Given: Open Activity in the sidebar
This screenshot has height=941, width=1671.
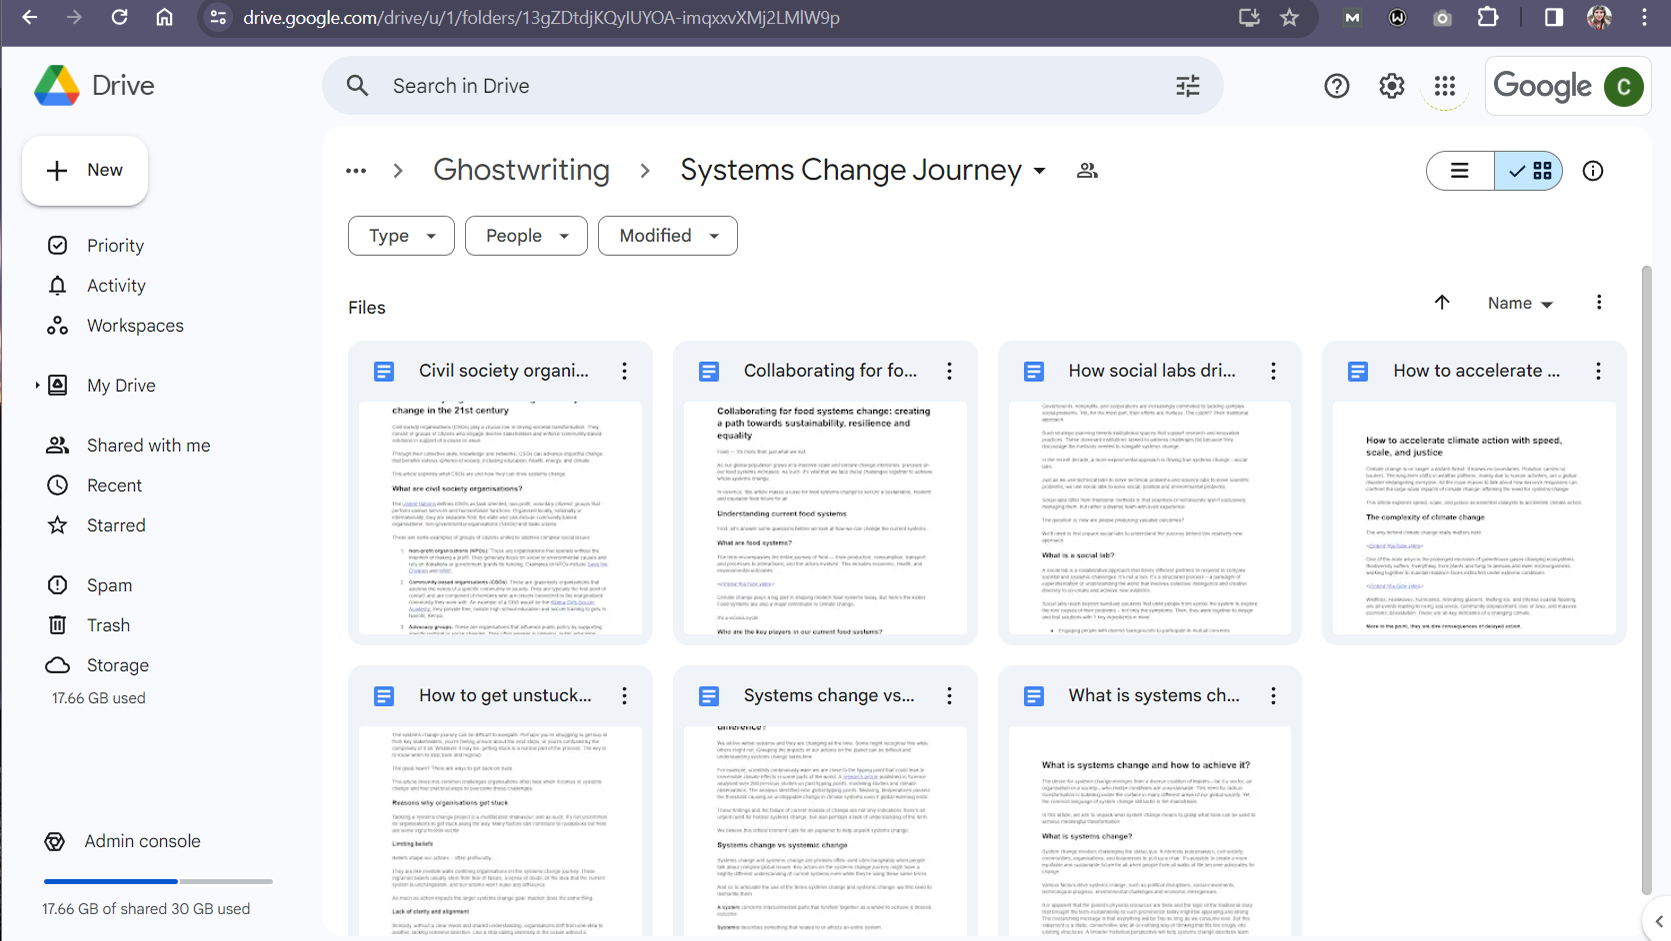Looking at the screenshot, I should coord(116,286).
